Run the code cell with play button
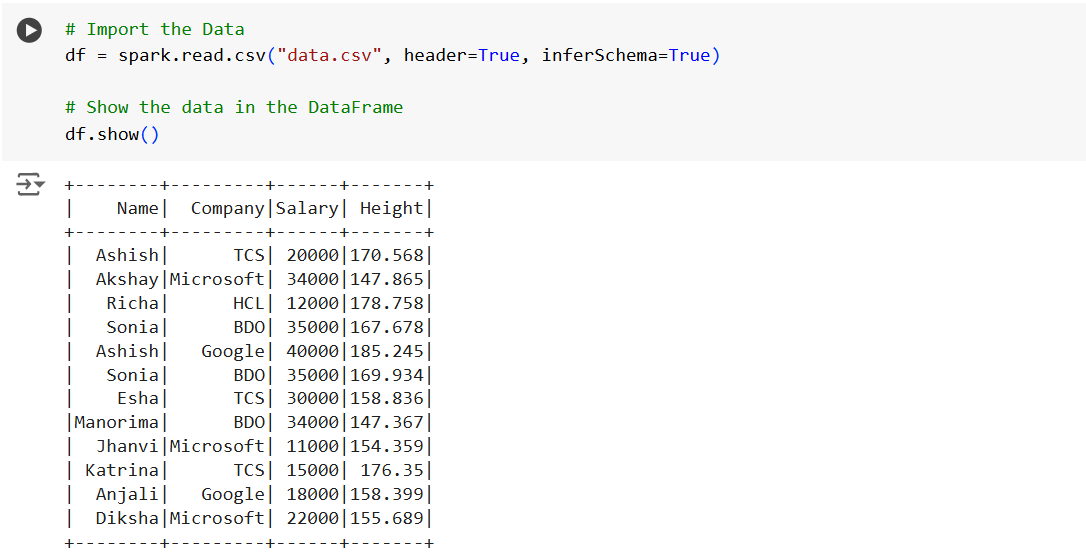Image resolution: width=1086 pixels, height=557 pixels. [x=30, y=31]
